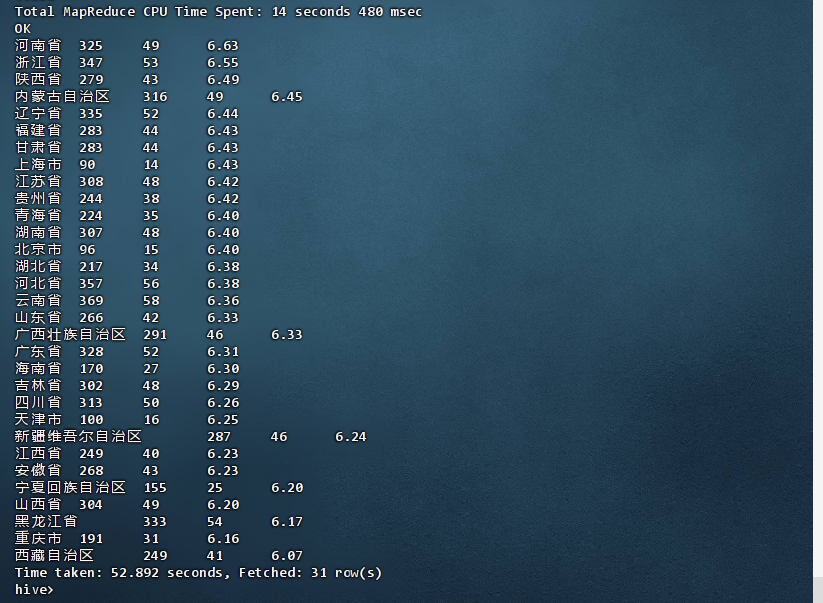
Task: Select the text 山东省
Action: tap(38, 318)
